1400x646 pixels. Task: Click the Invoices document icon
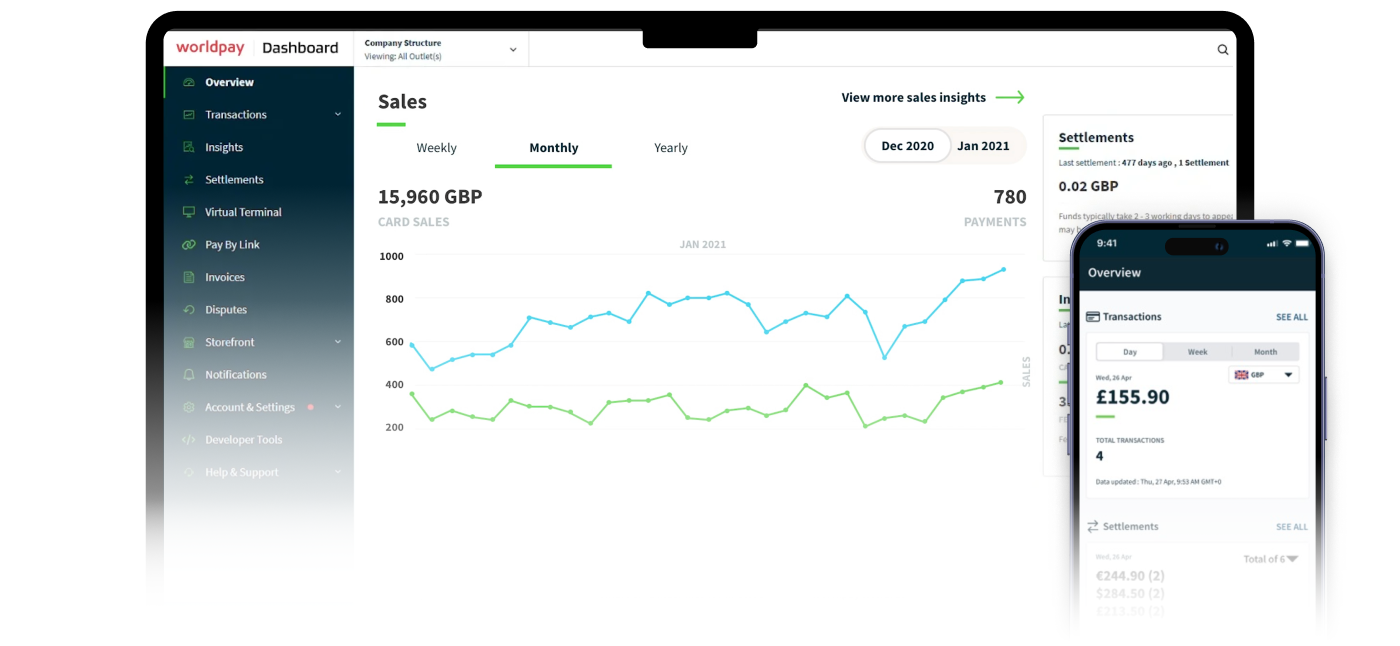click(x=188, y=277)
